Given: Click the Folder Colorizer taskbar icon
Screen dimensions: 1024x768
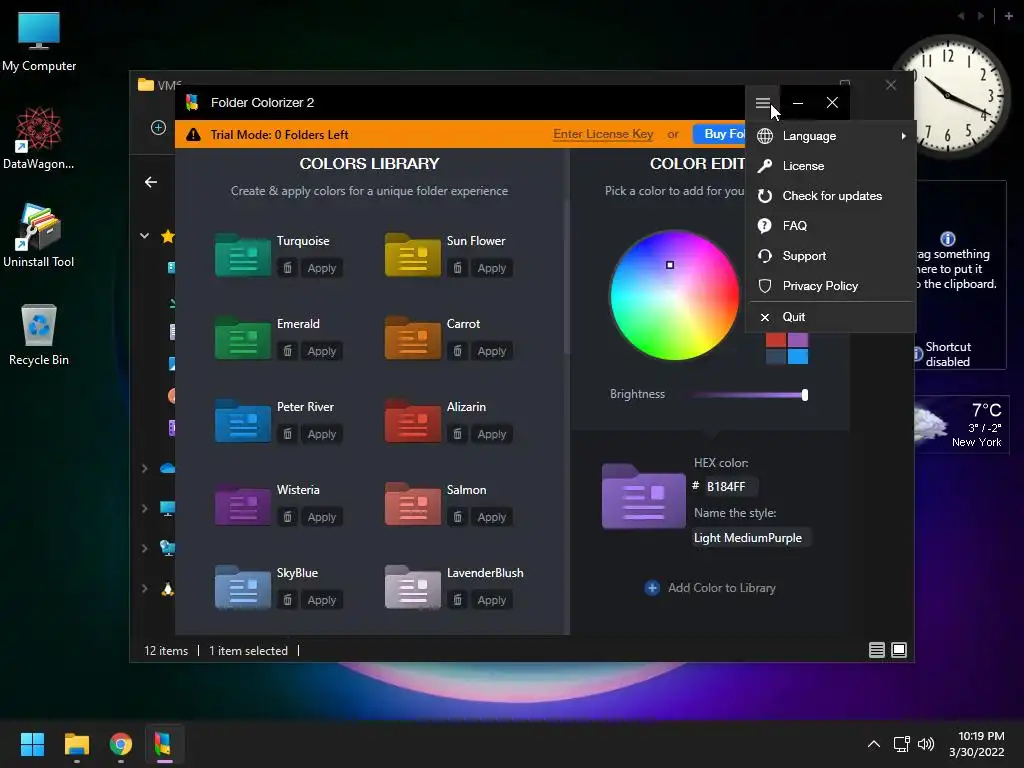Looking at the screenshot, I should [164, 744].
